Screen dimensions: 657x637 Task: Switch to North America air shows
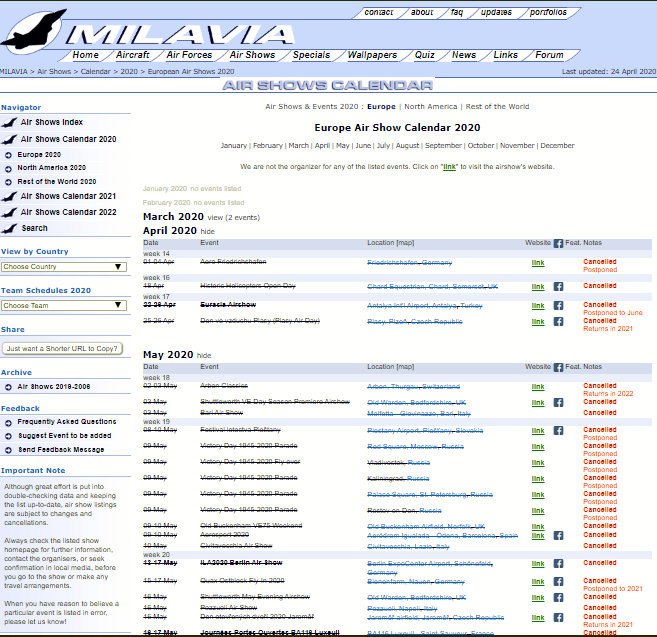tap(431, 106)
